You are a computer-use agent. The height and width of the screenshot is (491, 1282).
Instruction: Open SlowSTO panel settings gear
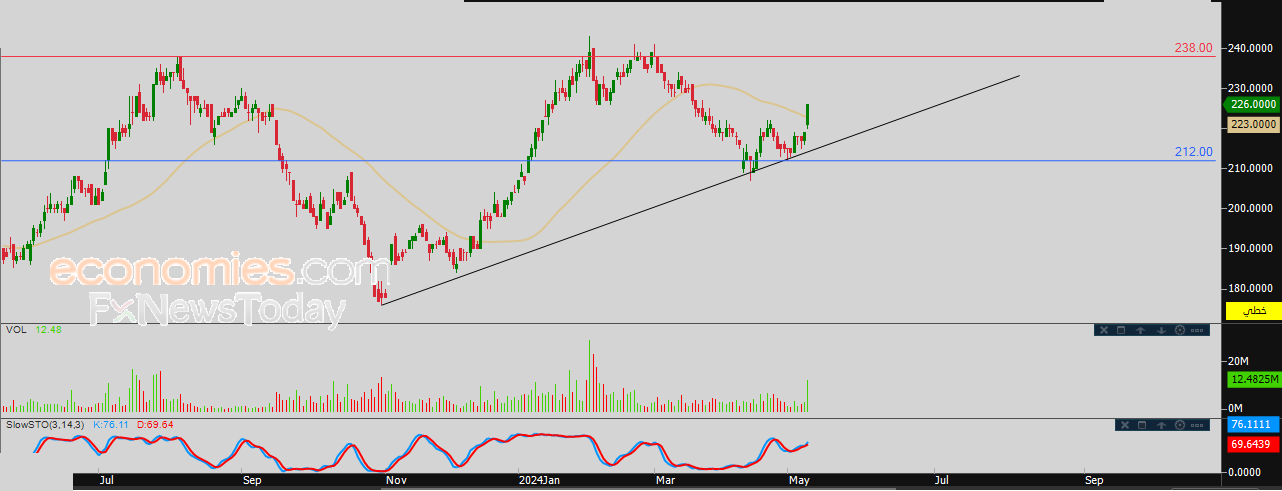click(1180, 425)
